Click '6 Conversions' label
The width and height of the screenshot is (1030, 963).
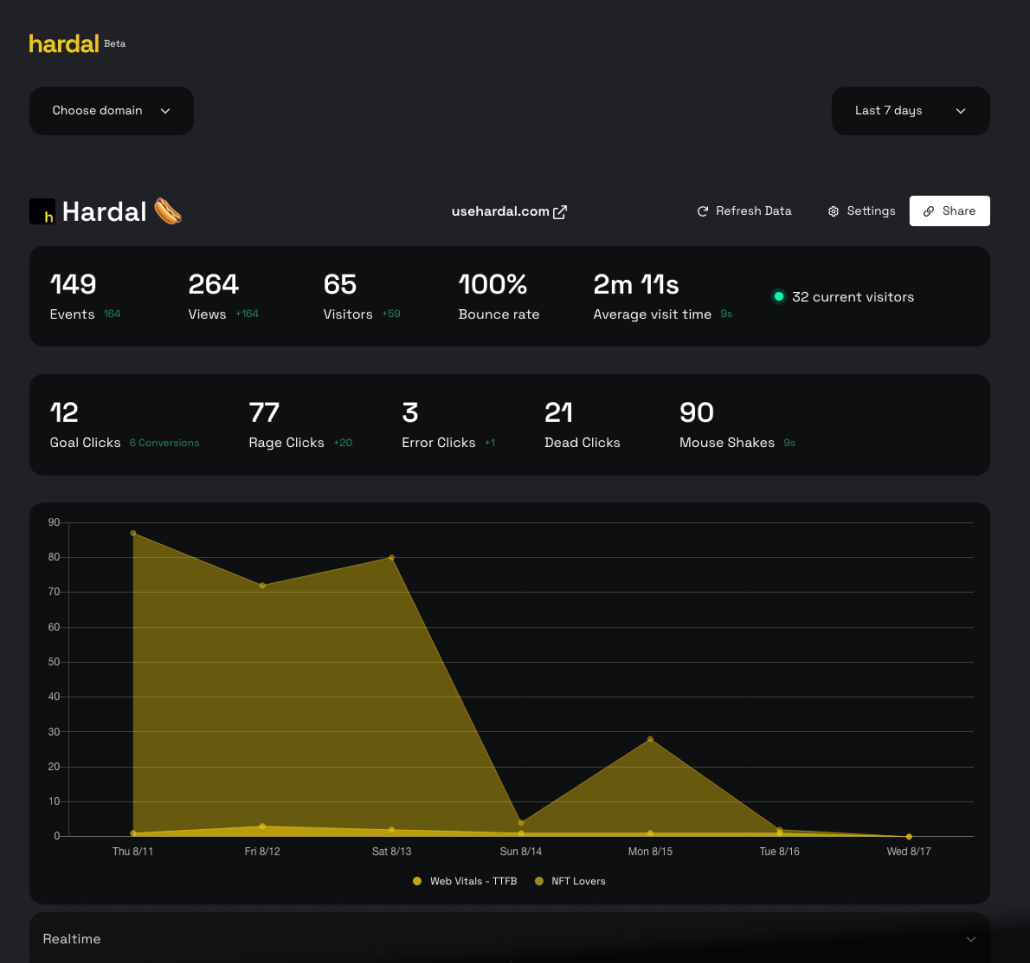[x=164, y=443]
